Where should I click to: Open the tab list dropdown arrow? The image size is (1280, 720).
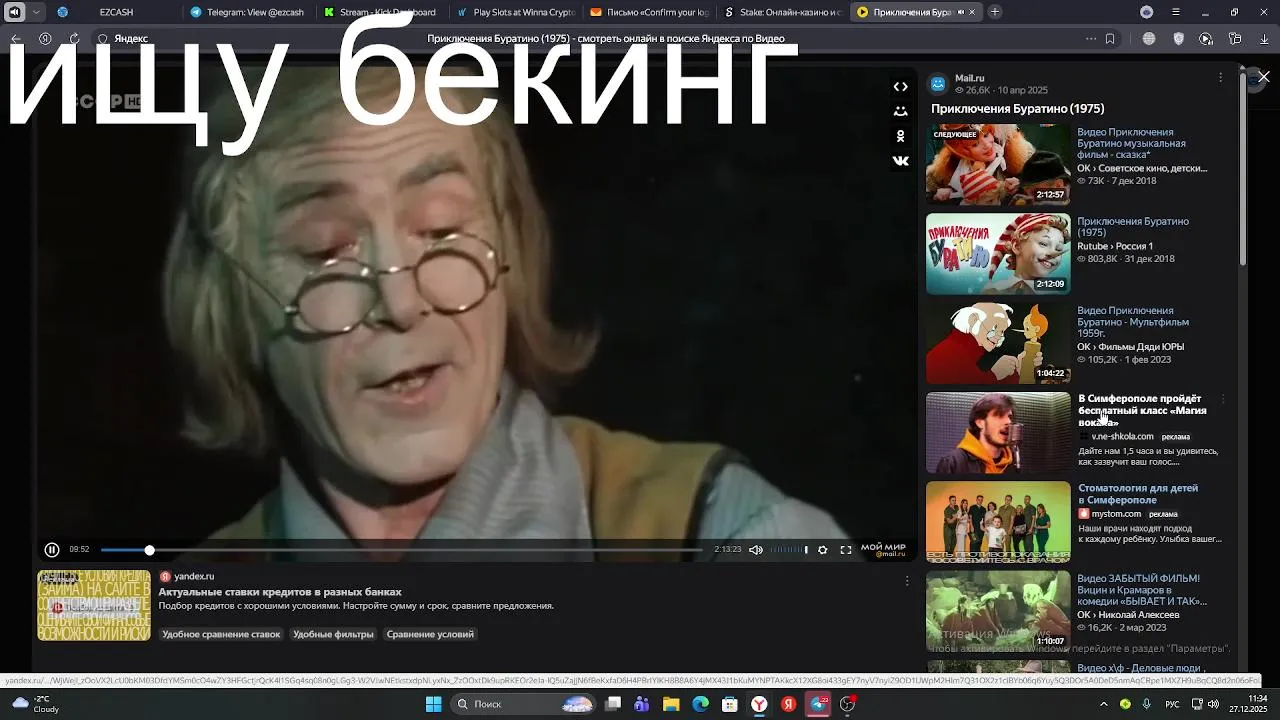(x=37, y=12)
